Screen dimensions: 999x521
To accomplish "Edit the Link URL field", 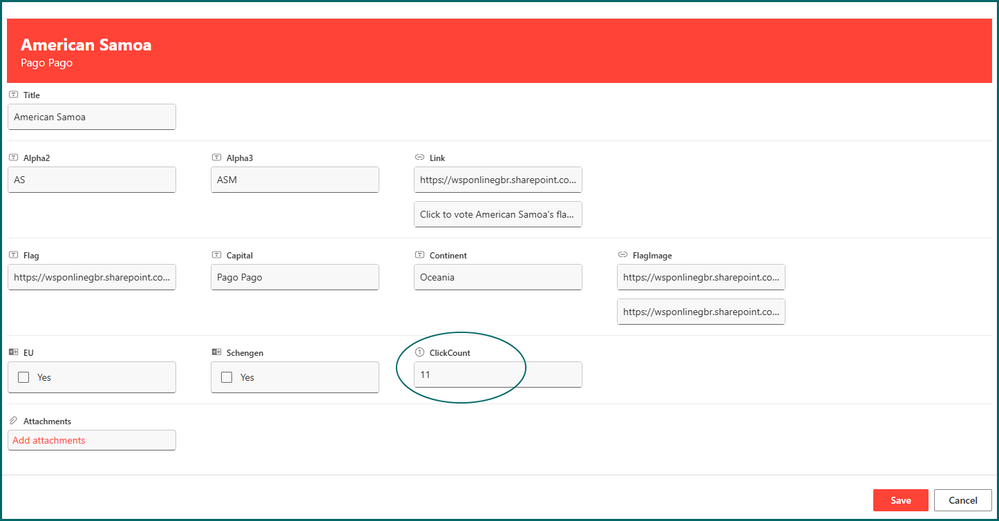I will coord(498,180).
